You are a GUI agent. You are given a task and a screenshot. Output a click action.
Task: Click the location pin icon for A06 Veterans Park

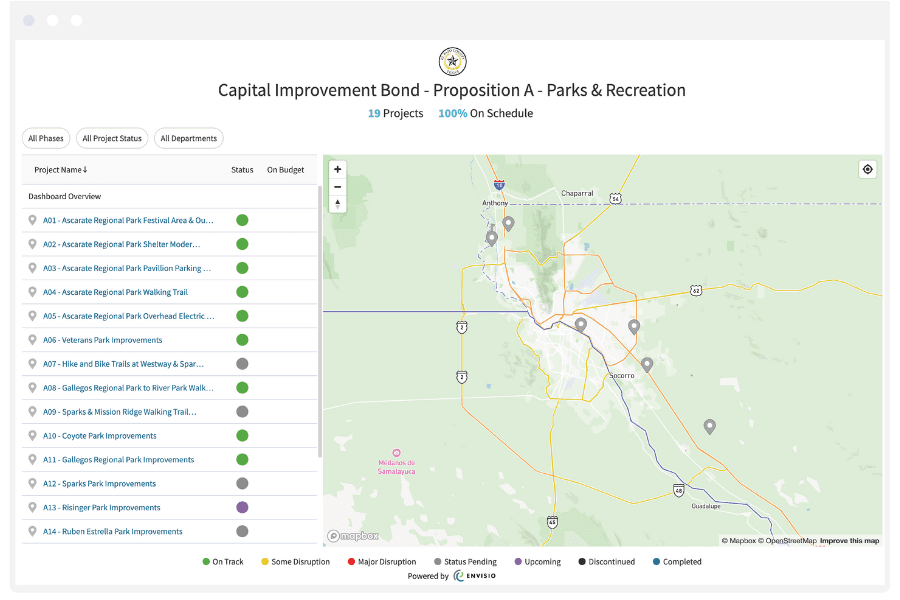[x=31, y=339]
